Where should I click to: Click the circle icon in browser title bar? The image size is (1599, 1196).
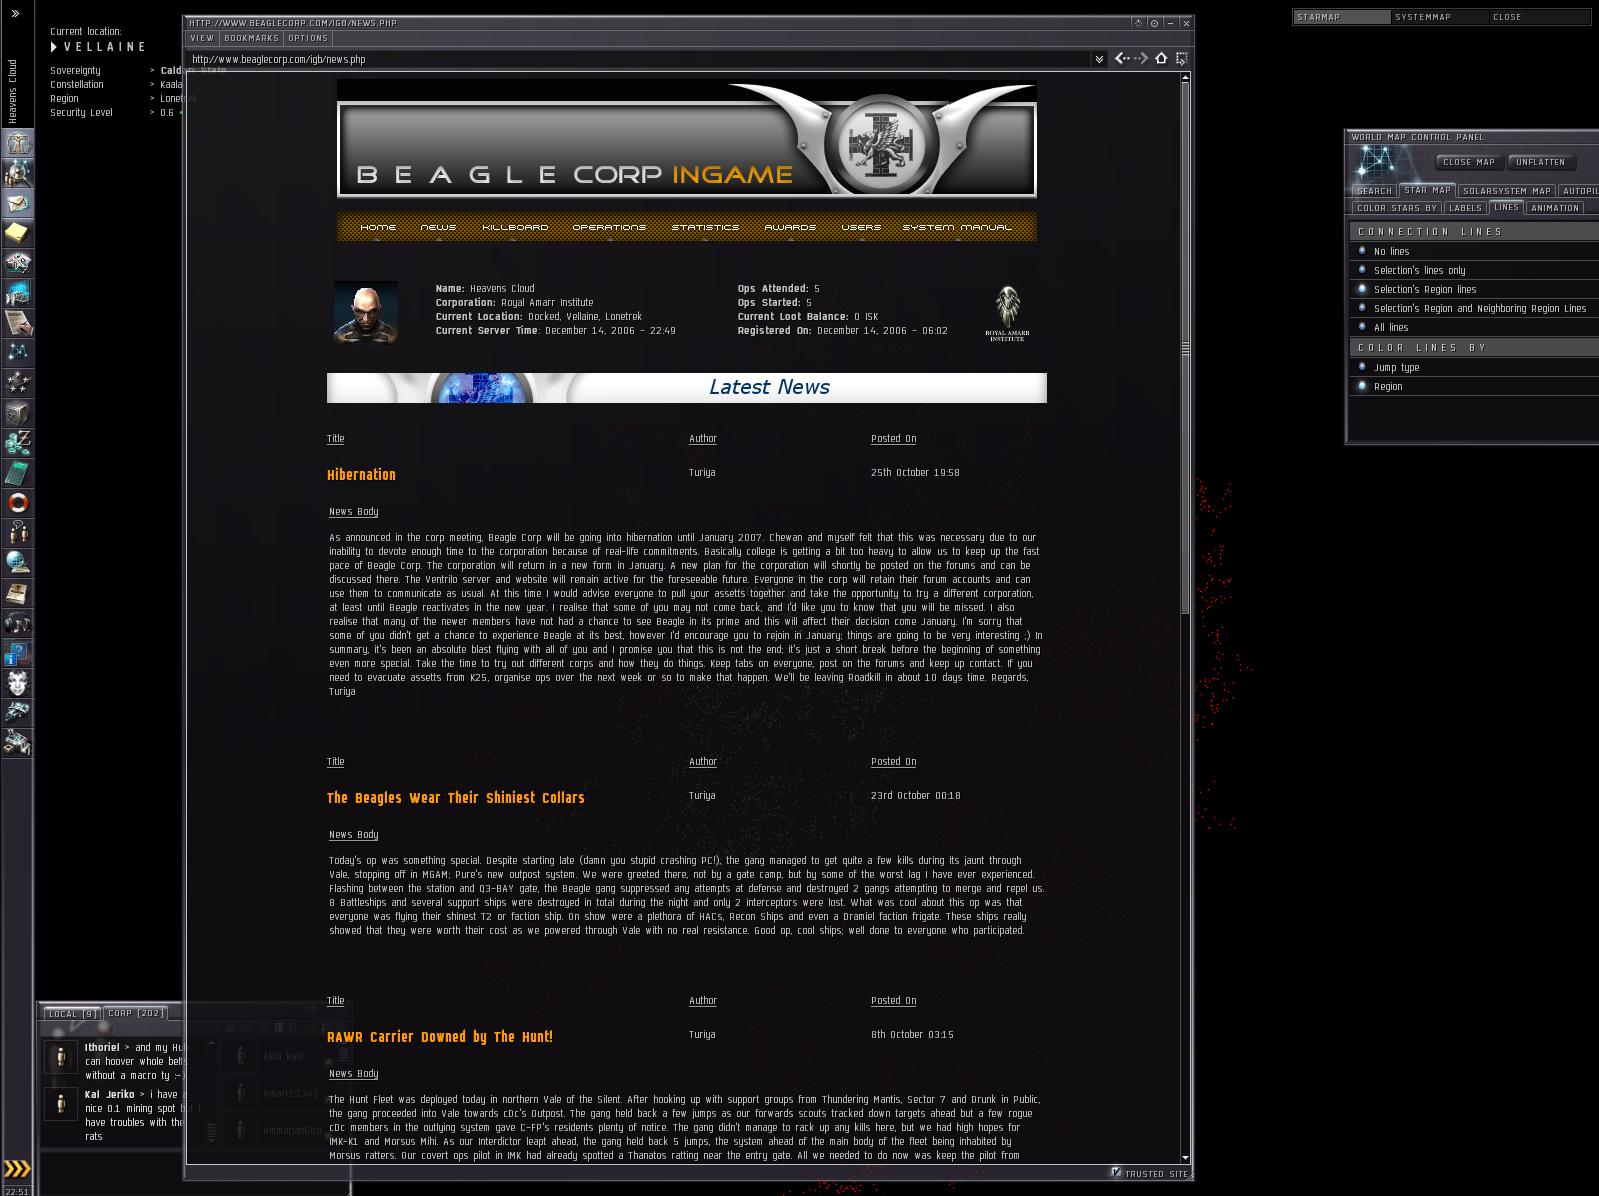point(1154,23)
